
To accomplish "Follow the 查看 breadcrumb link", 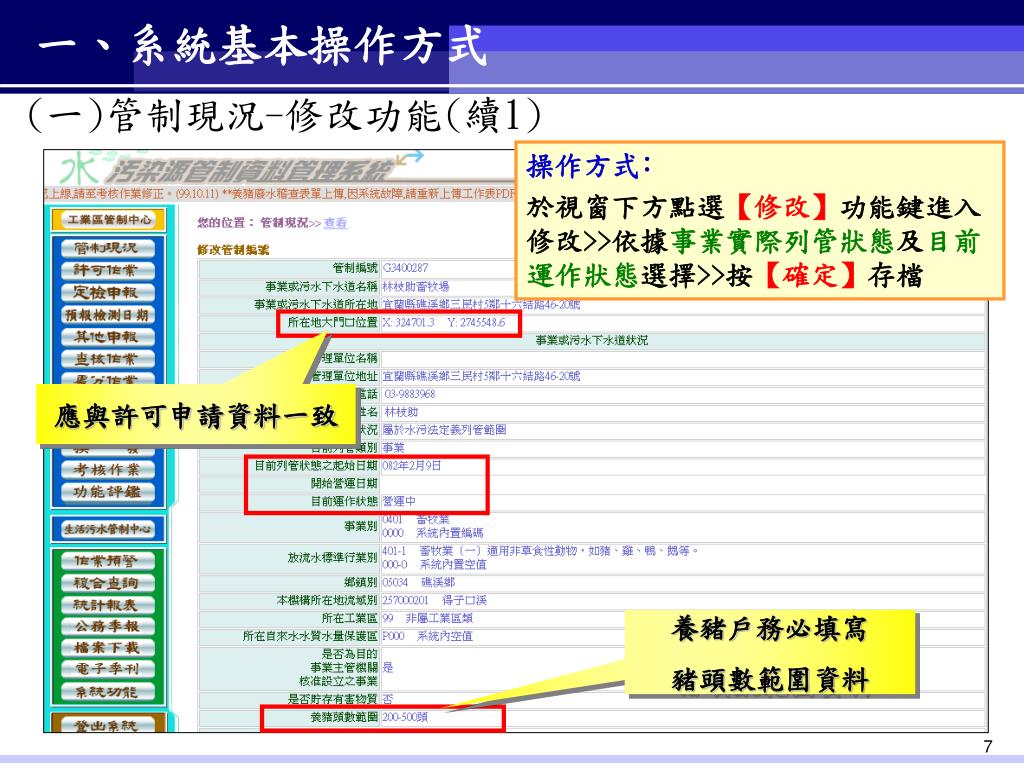I will coord(335,223).
